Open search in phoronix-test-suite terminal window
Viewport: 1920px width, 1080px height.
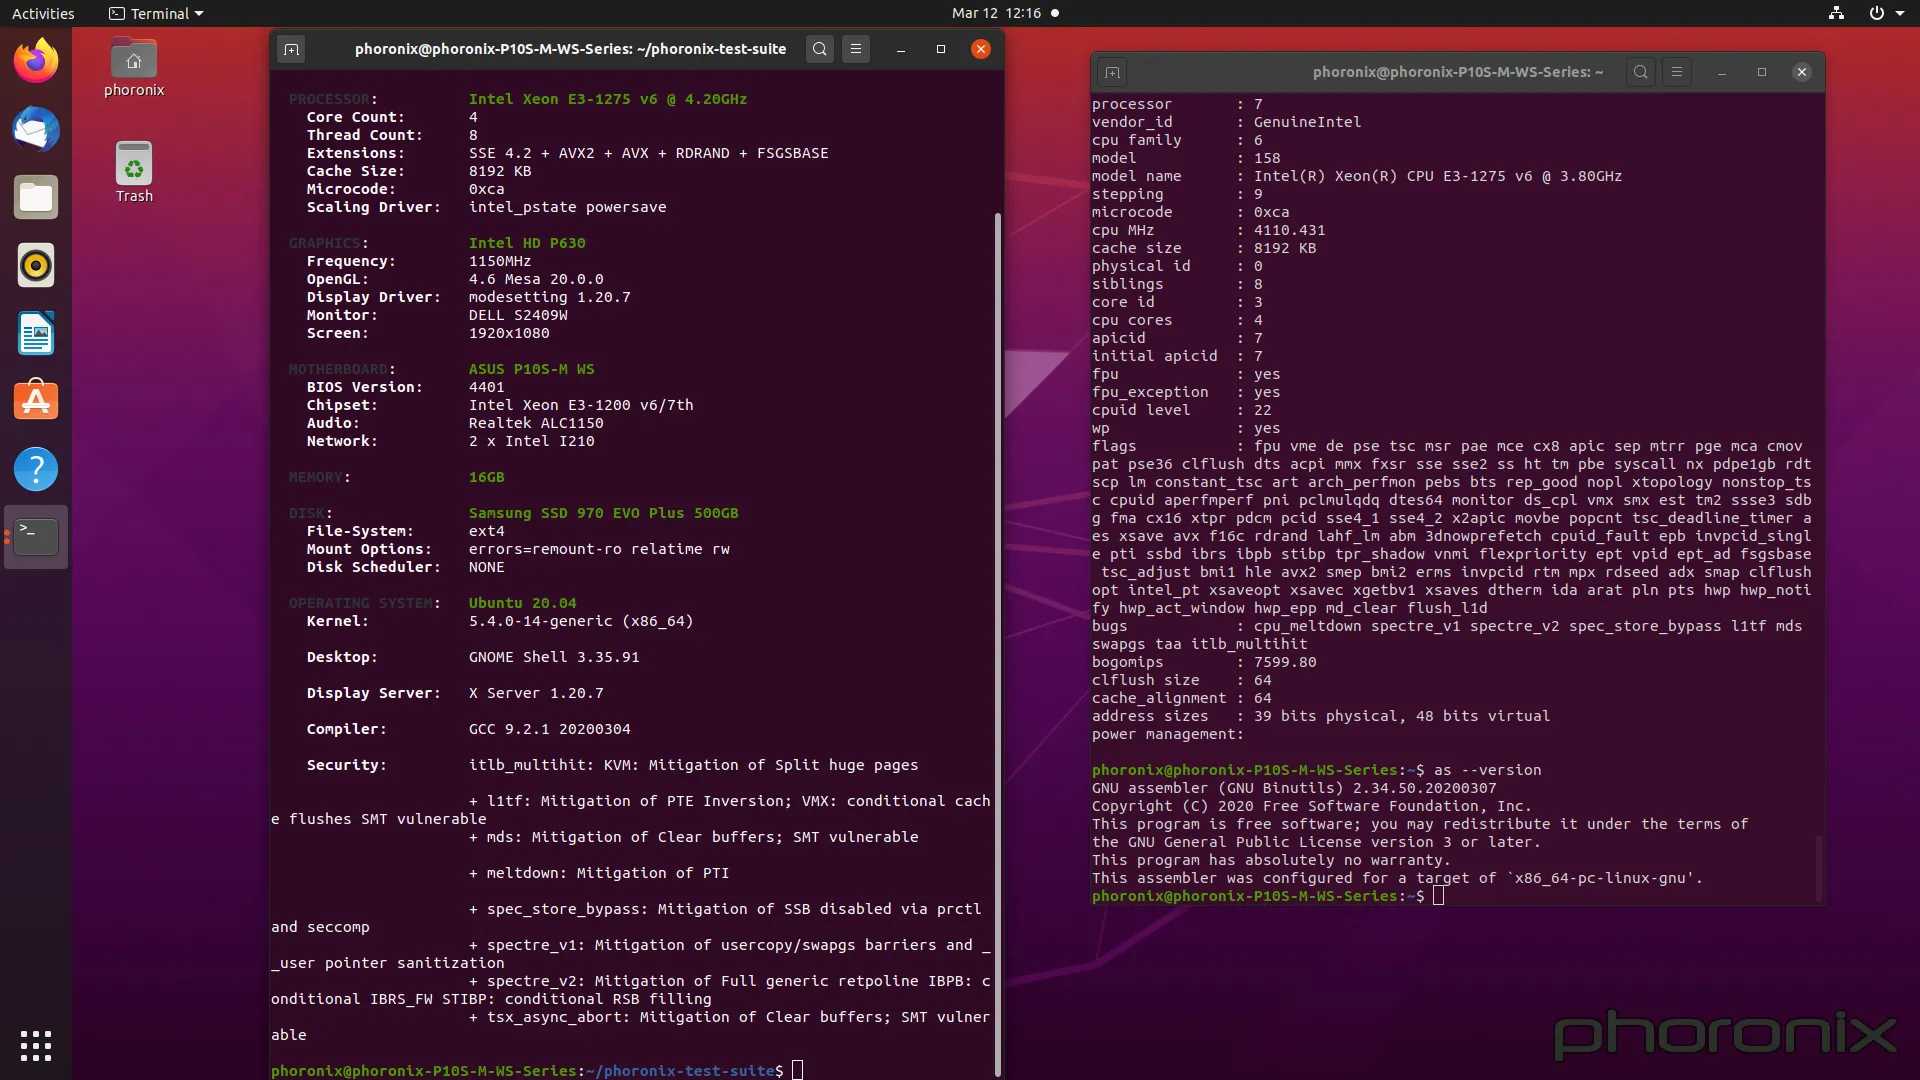point(820,49)
